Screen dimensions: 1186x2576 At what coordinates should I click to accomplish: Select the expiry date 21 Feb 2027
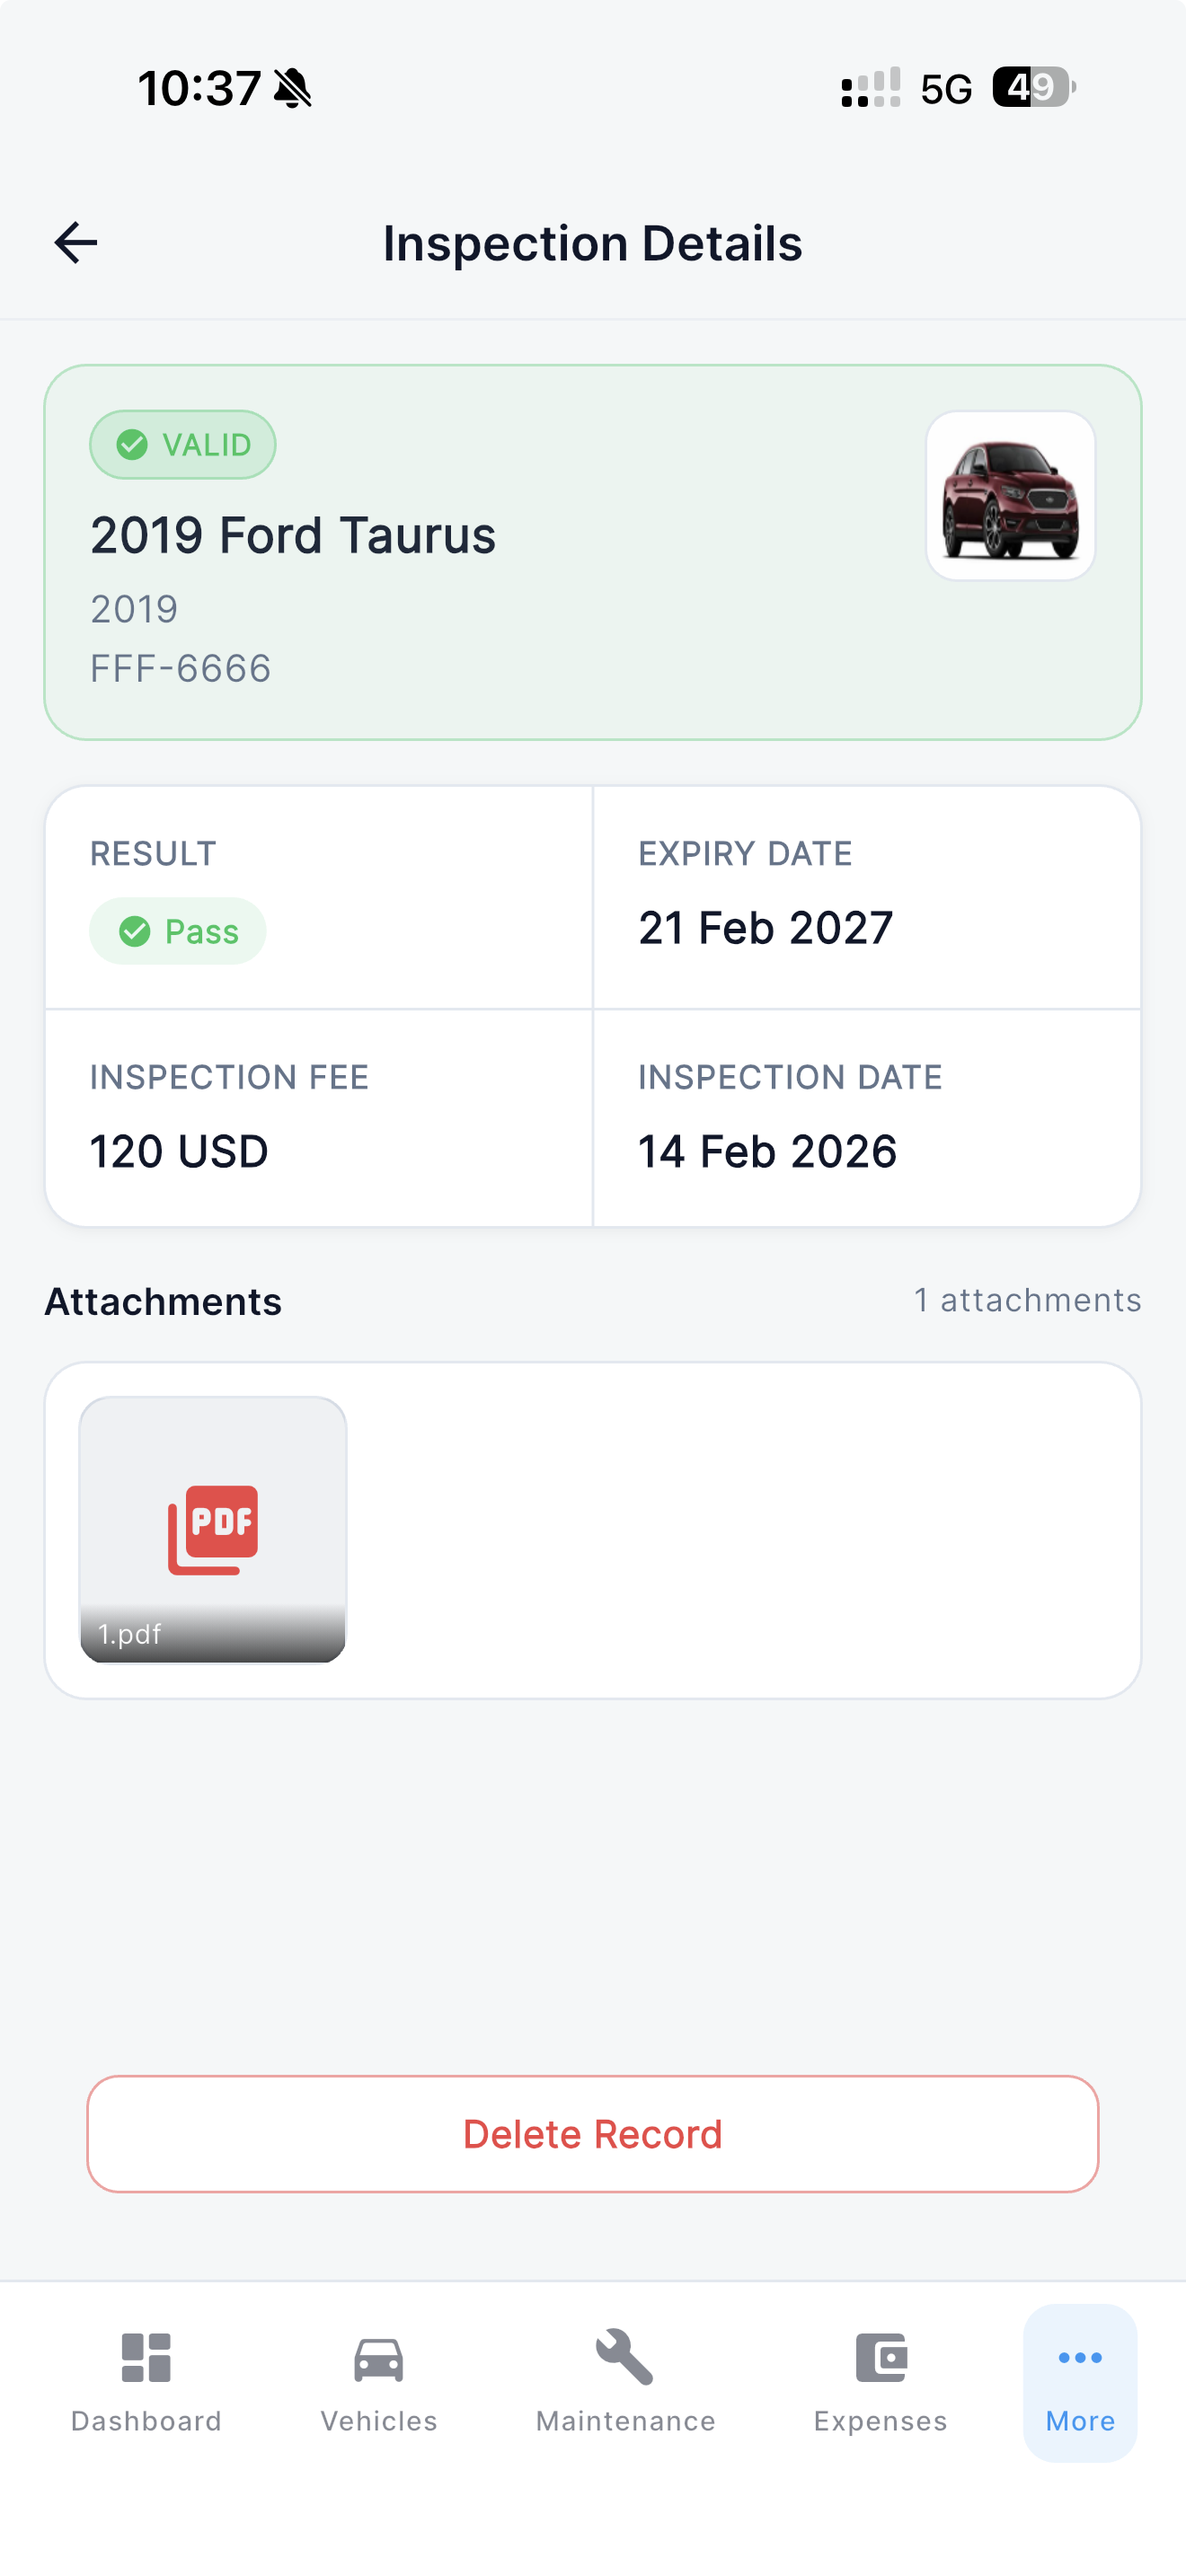point(765,928)
